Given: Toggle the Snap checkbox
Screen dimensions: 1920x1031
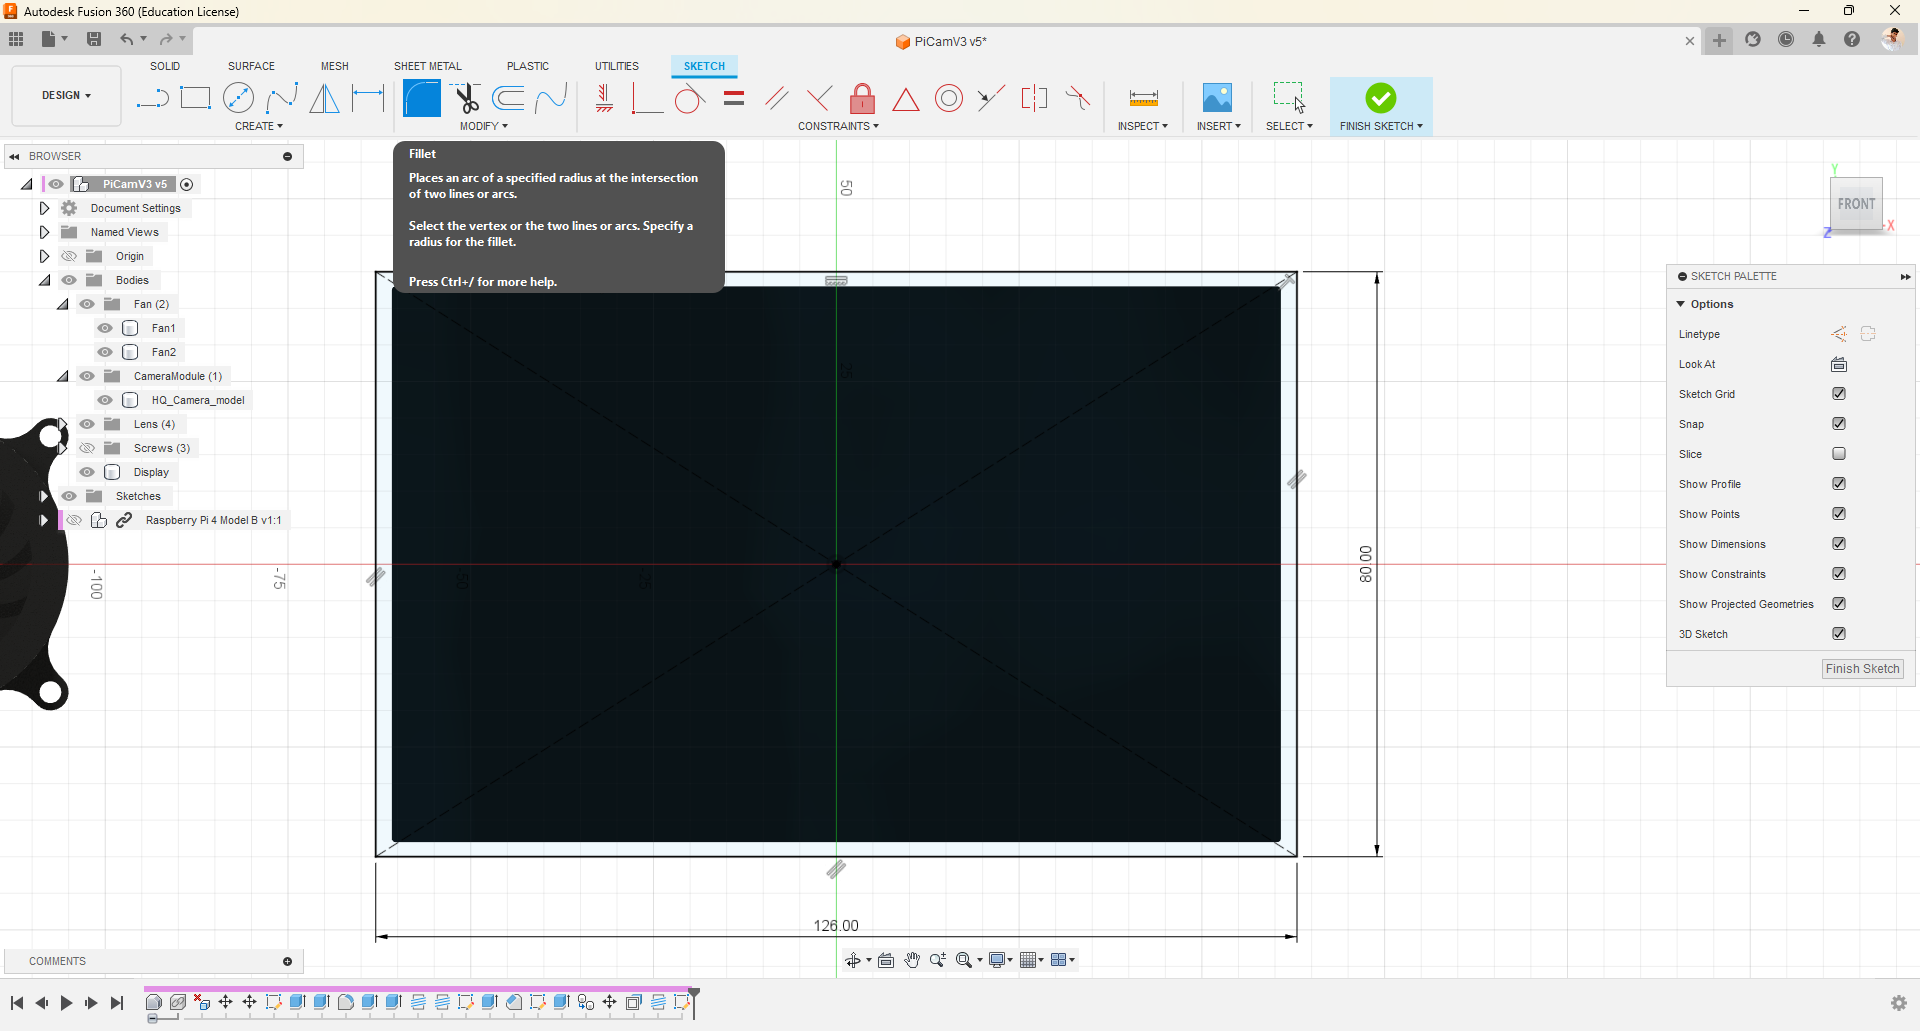Looking at the screenshot, I should coord(1839,424).
